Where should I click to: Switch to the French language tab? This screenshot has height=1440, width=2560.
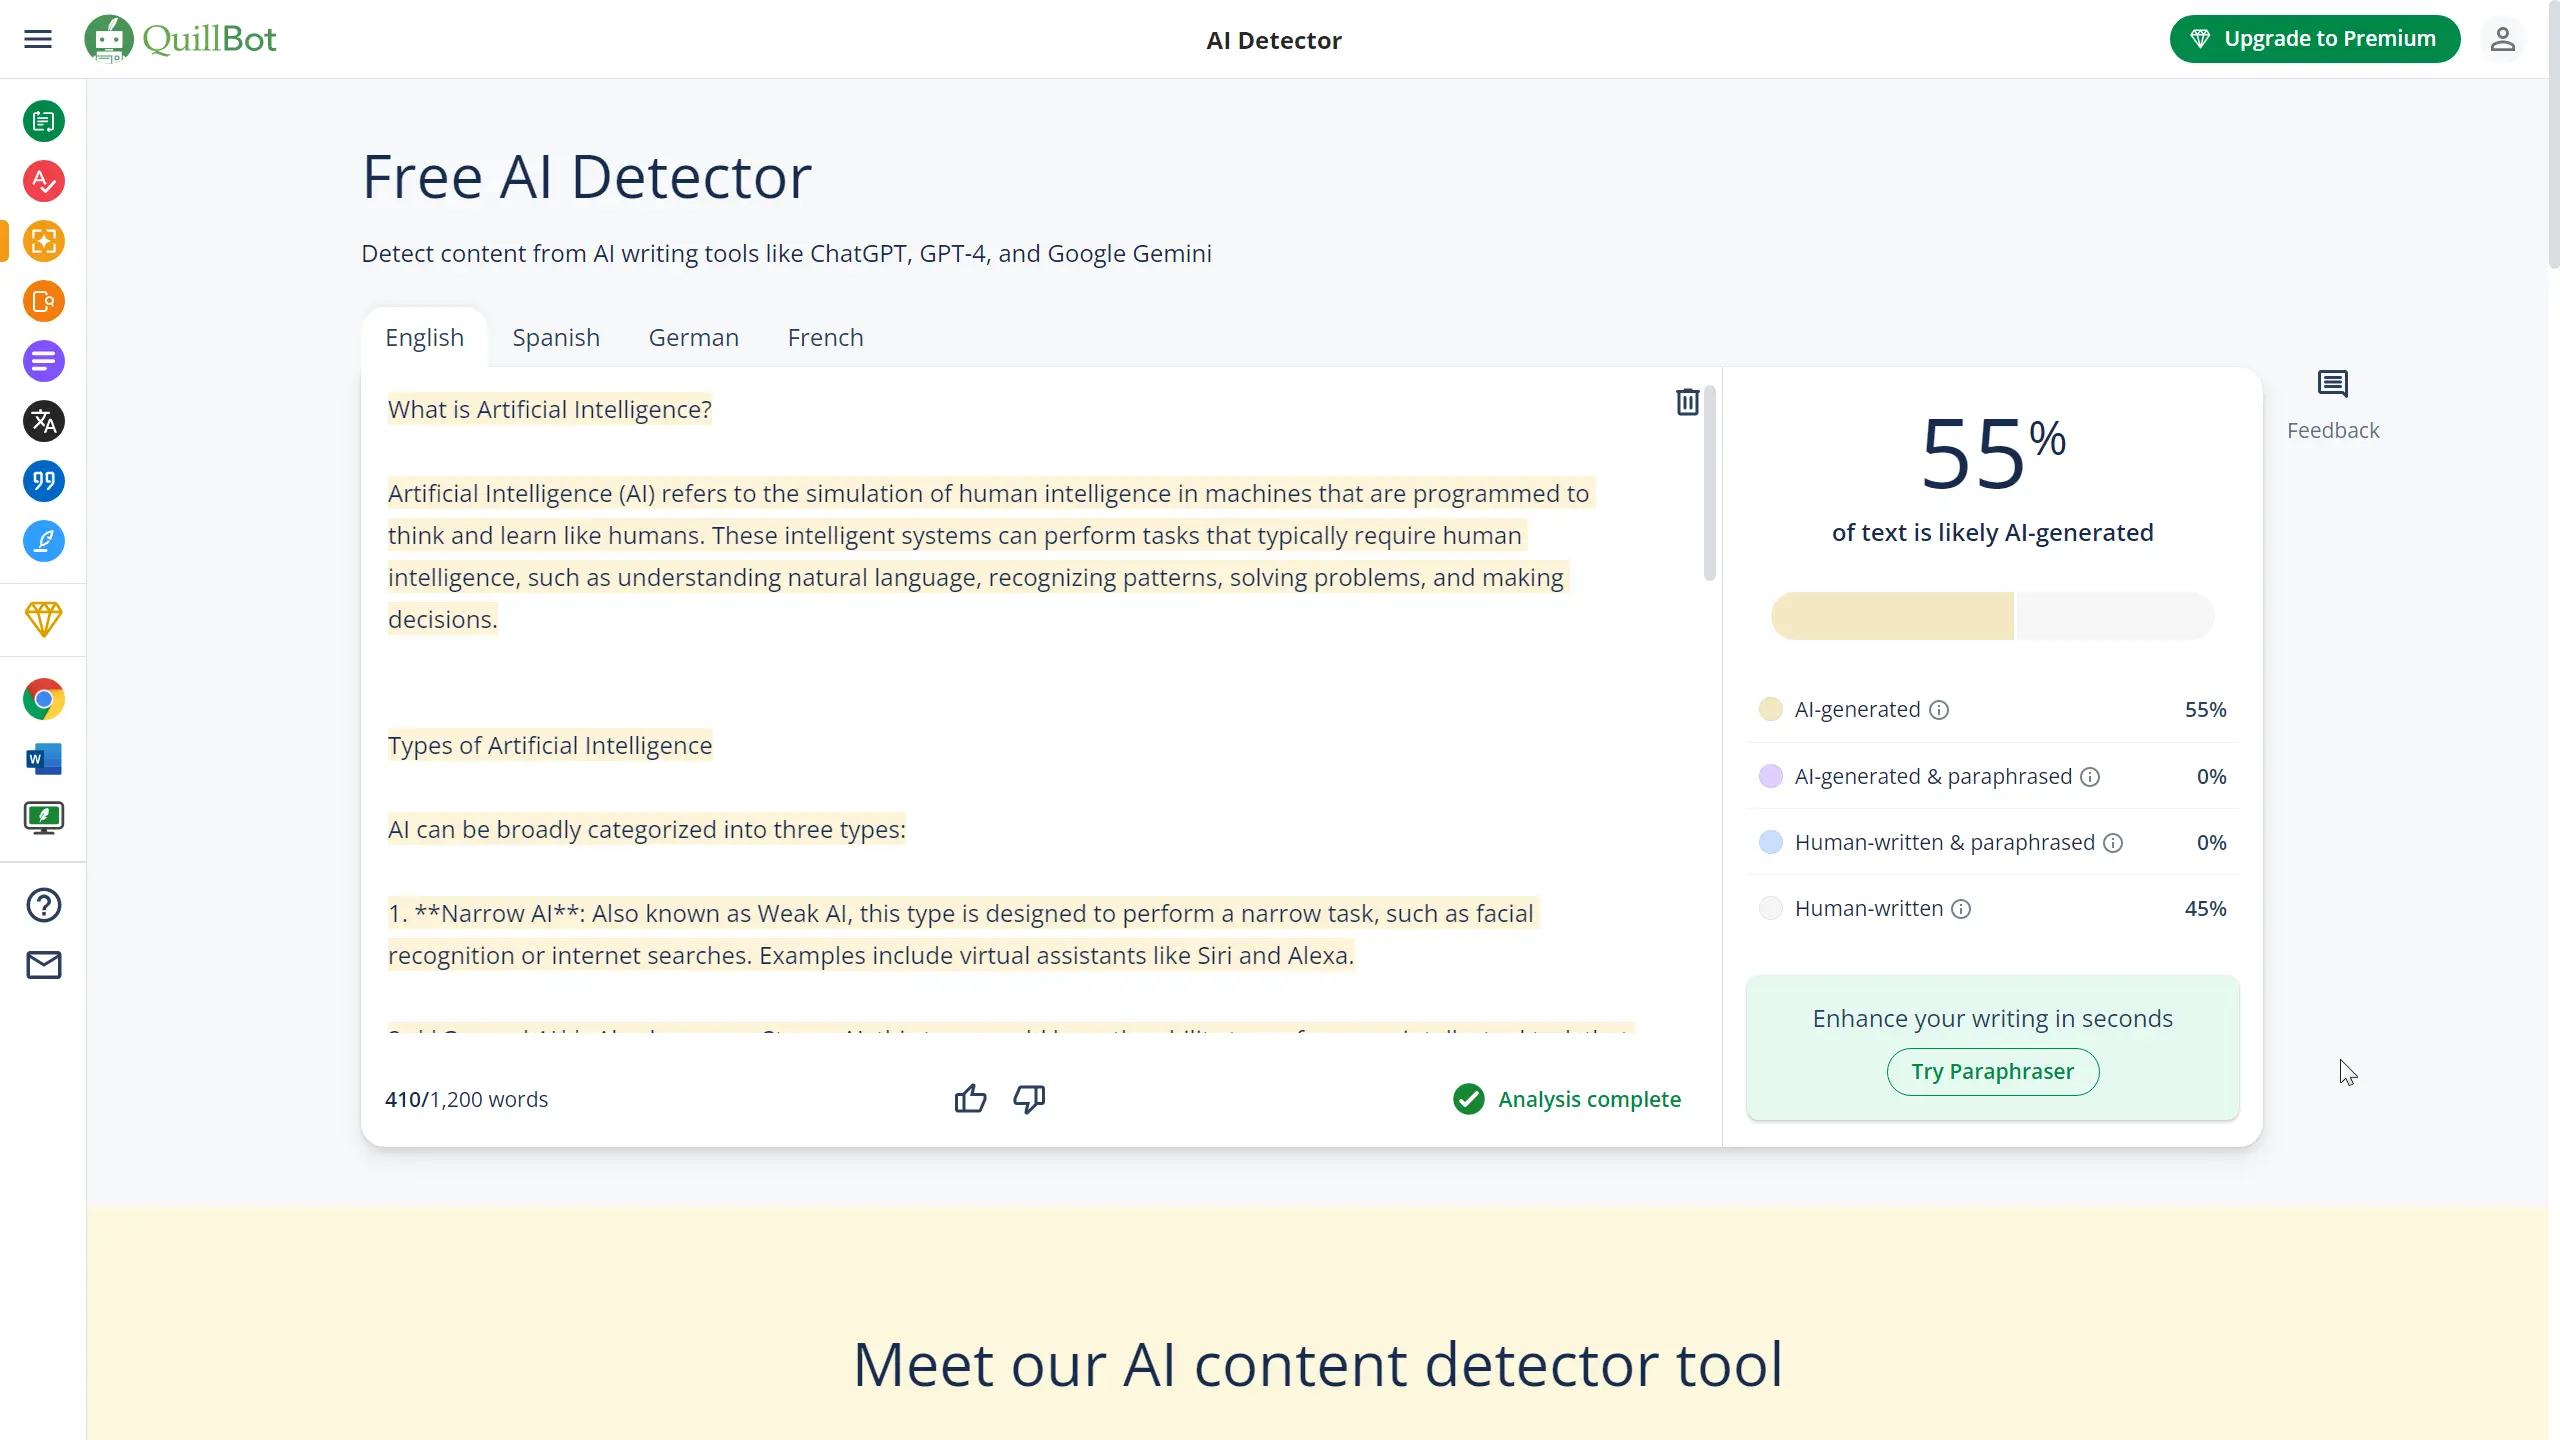825,338
